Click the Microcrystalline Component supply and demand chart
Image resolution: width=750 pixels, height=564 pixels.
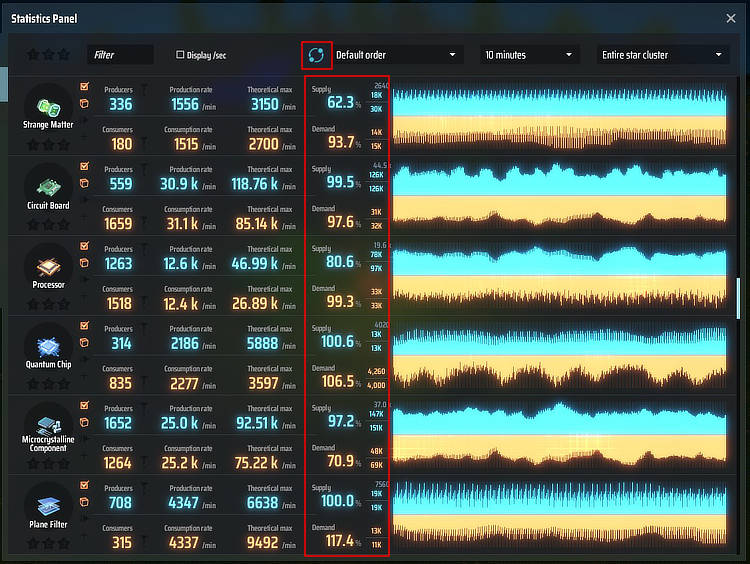coord(559,435)
